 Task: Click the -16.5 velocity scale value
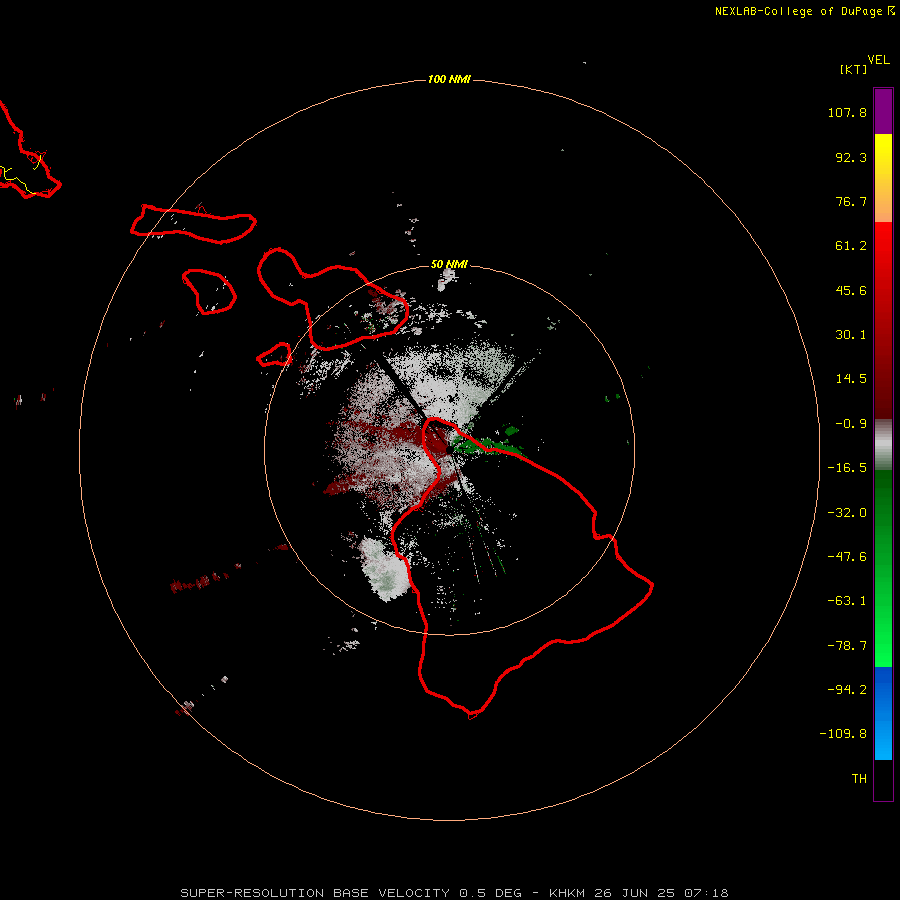click(847, 468)
